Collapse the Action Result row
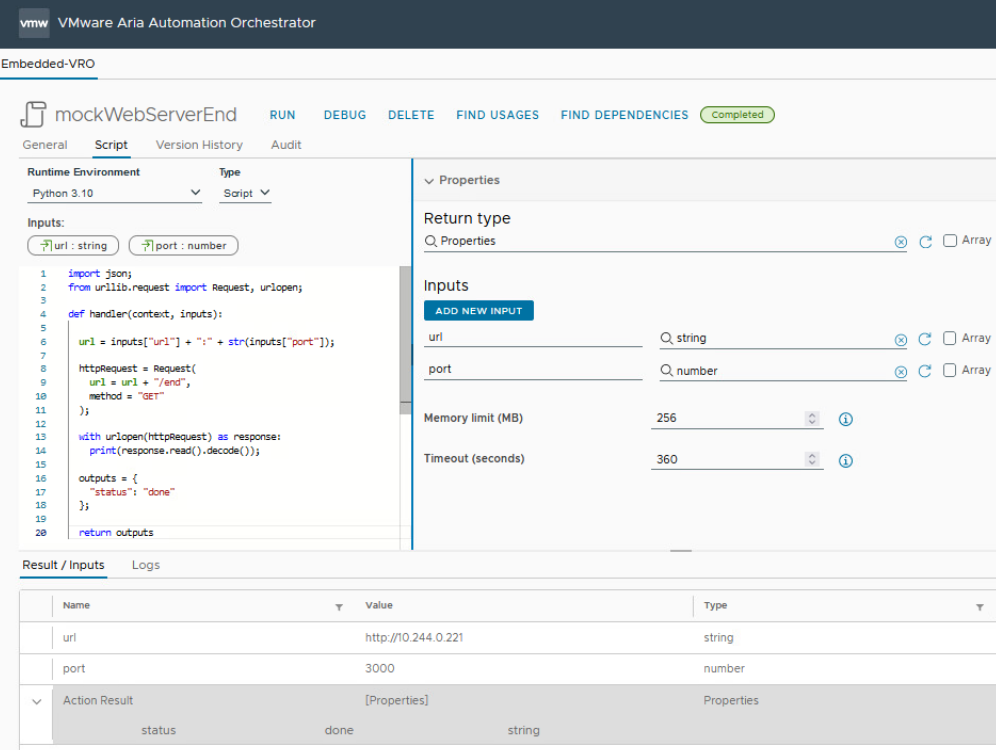Viewport: 996px width, 750px height. [x=37, y=702]
